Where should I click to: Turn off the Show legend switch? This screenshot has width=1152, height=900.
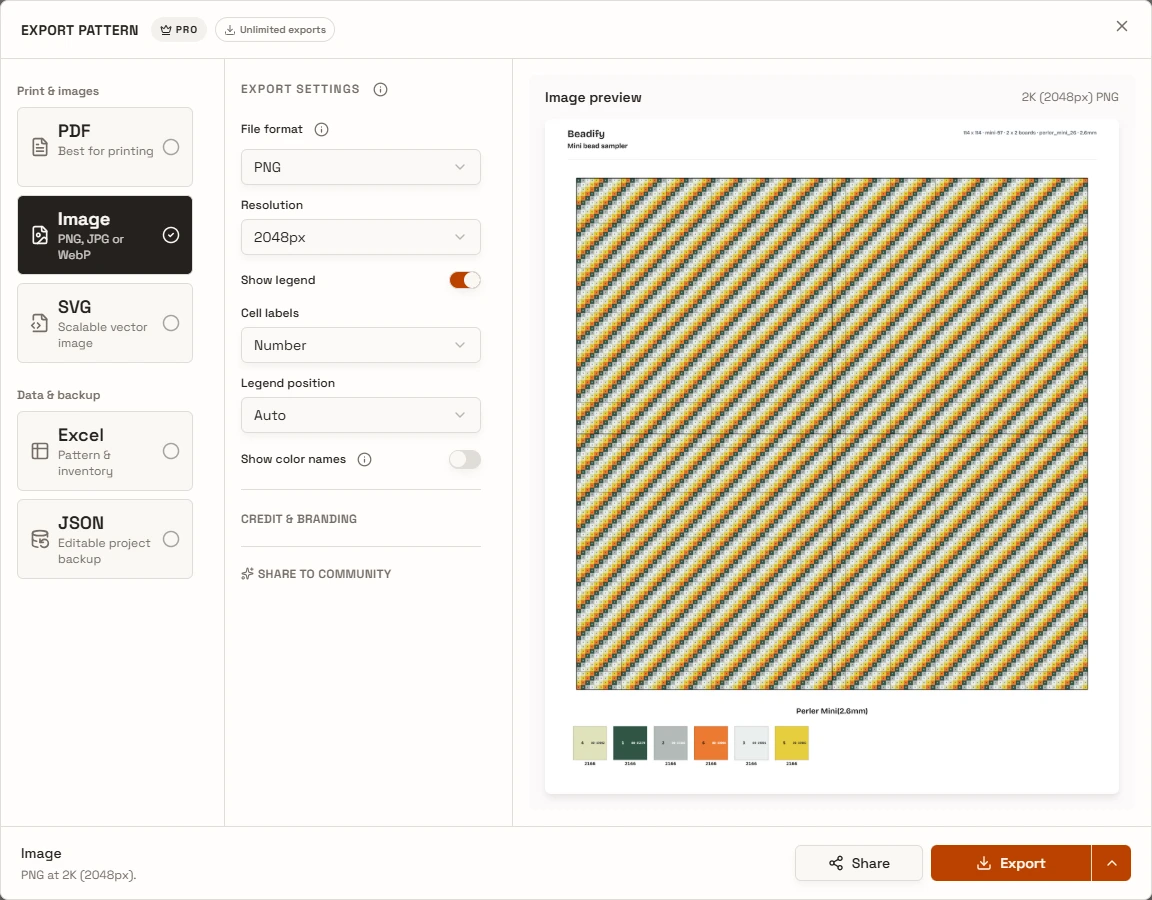pos(465,280)
